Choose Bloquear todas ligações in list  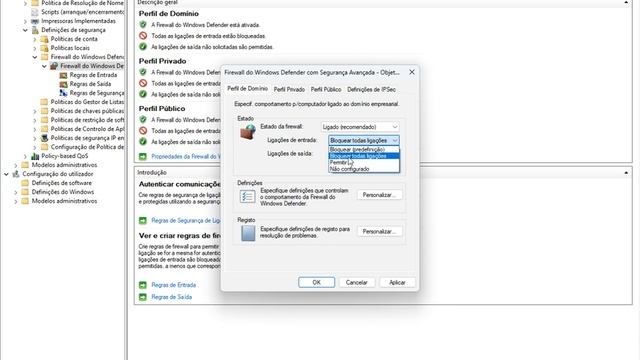364,156
